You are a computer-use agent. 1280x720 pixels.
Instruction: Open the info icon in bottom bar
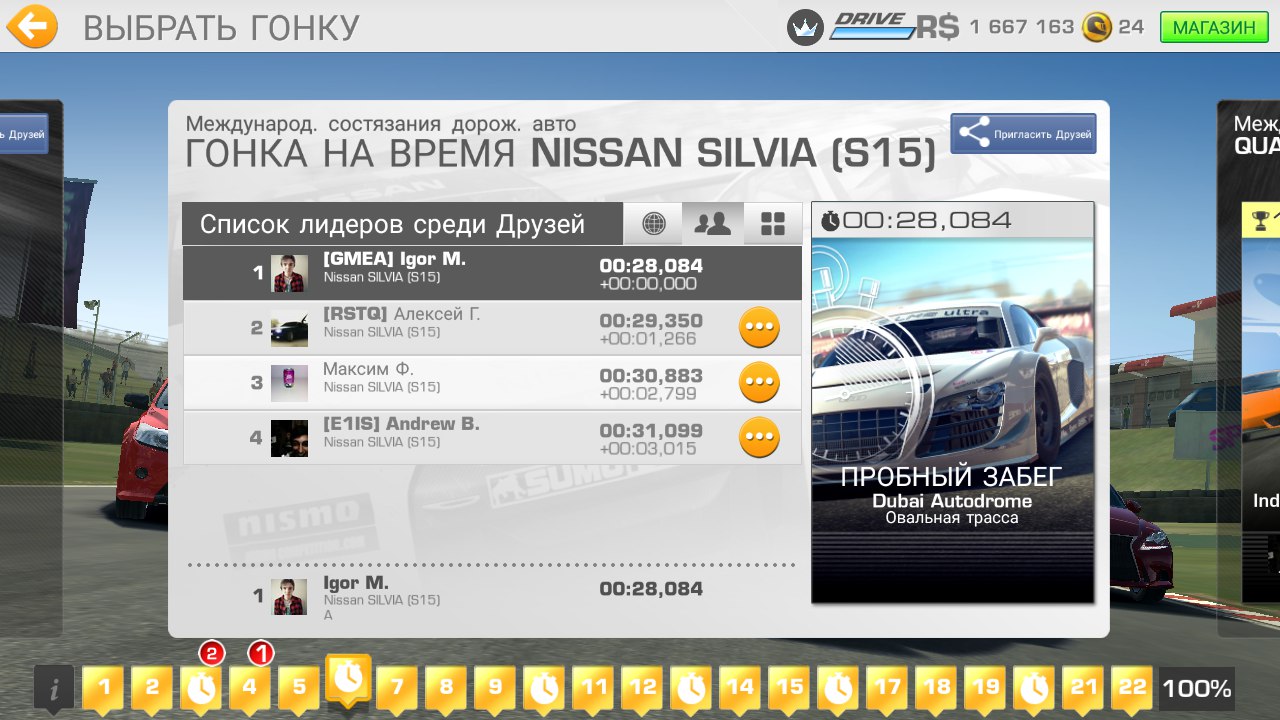coord(54,689)
